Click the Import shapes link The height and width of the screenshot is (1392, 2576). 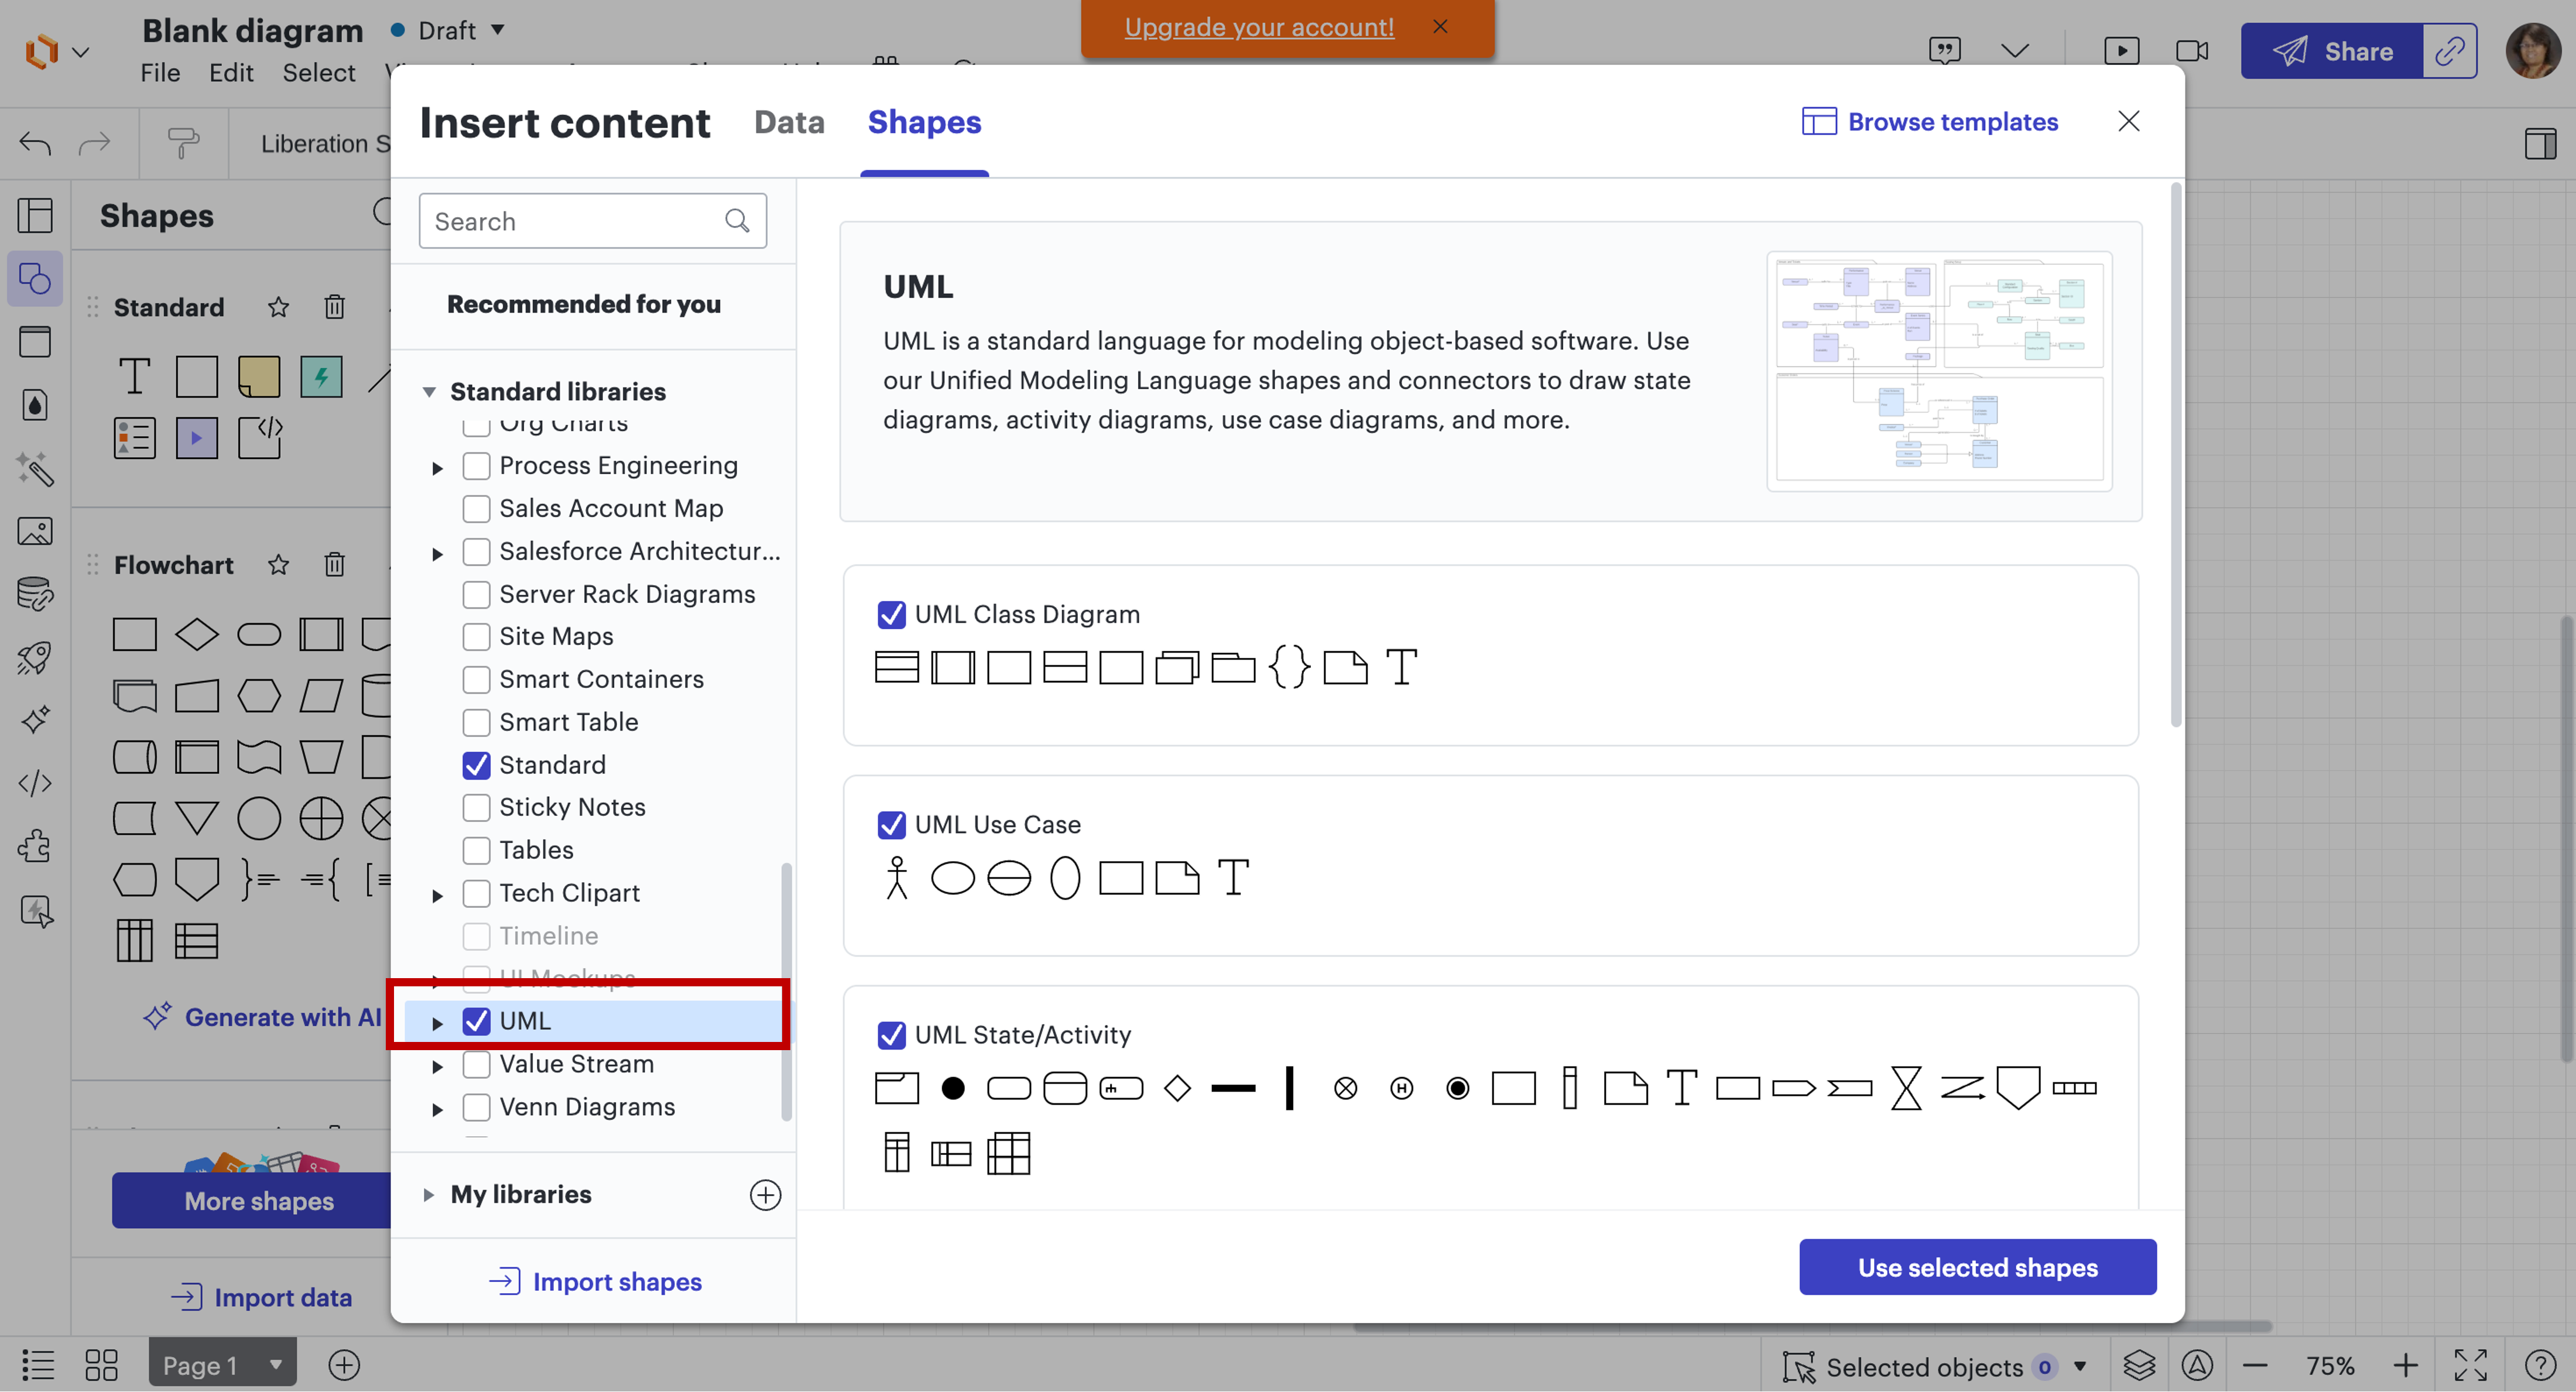595,1281
